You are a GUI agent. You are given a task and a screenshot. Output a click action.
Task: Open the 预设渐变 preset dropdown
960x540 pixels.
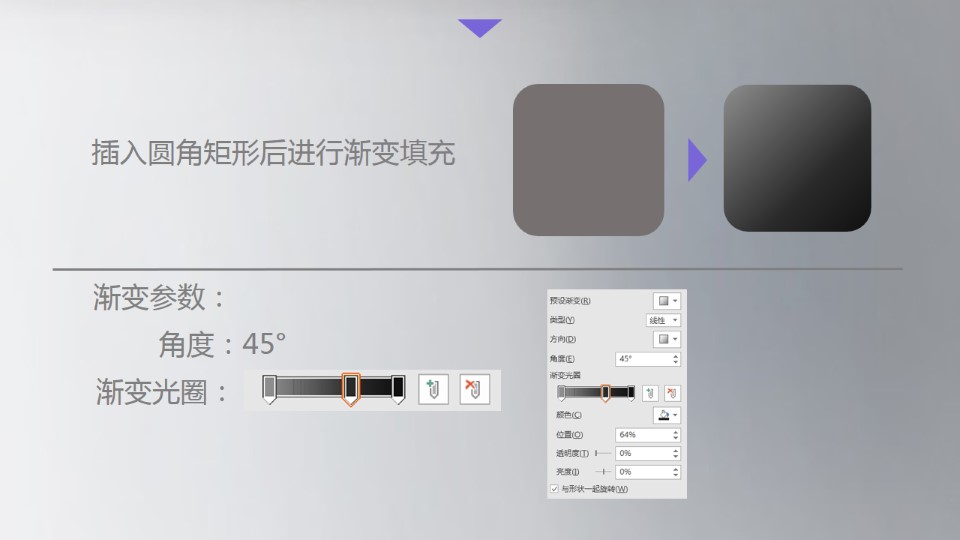pyautogui.click(x=667, y=301)
